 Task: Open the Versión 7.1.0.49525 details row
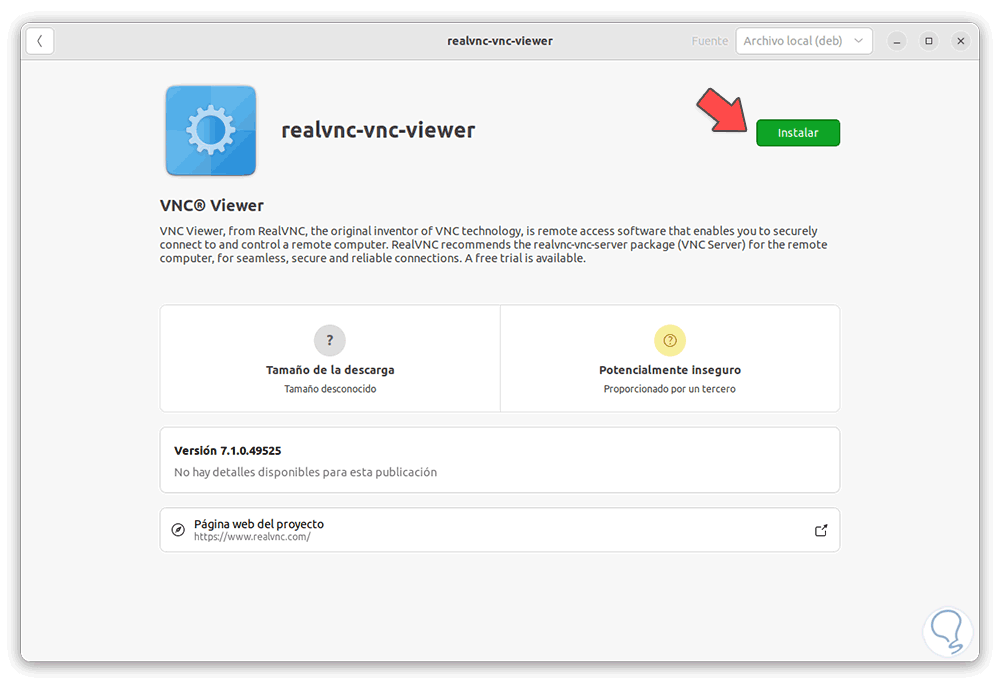point(499,460)
